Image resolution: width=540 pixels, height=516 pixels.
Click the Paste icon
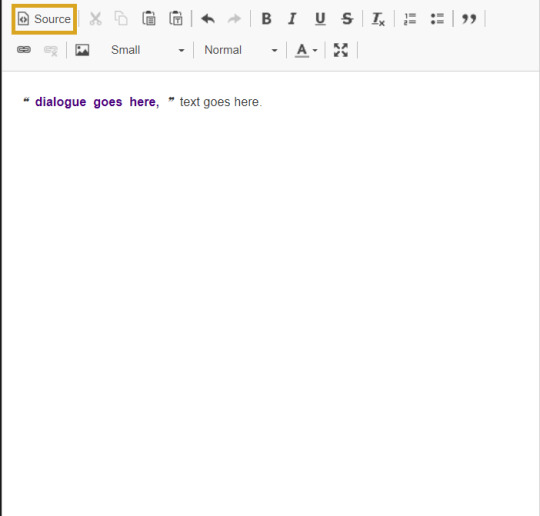(149, 19)
